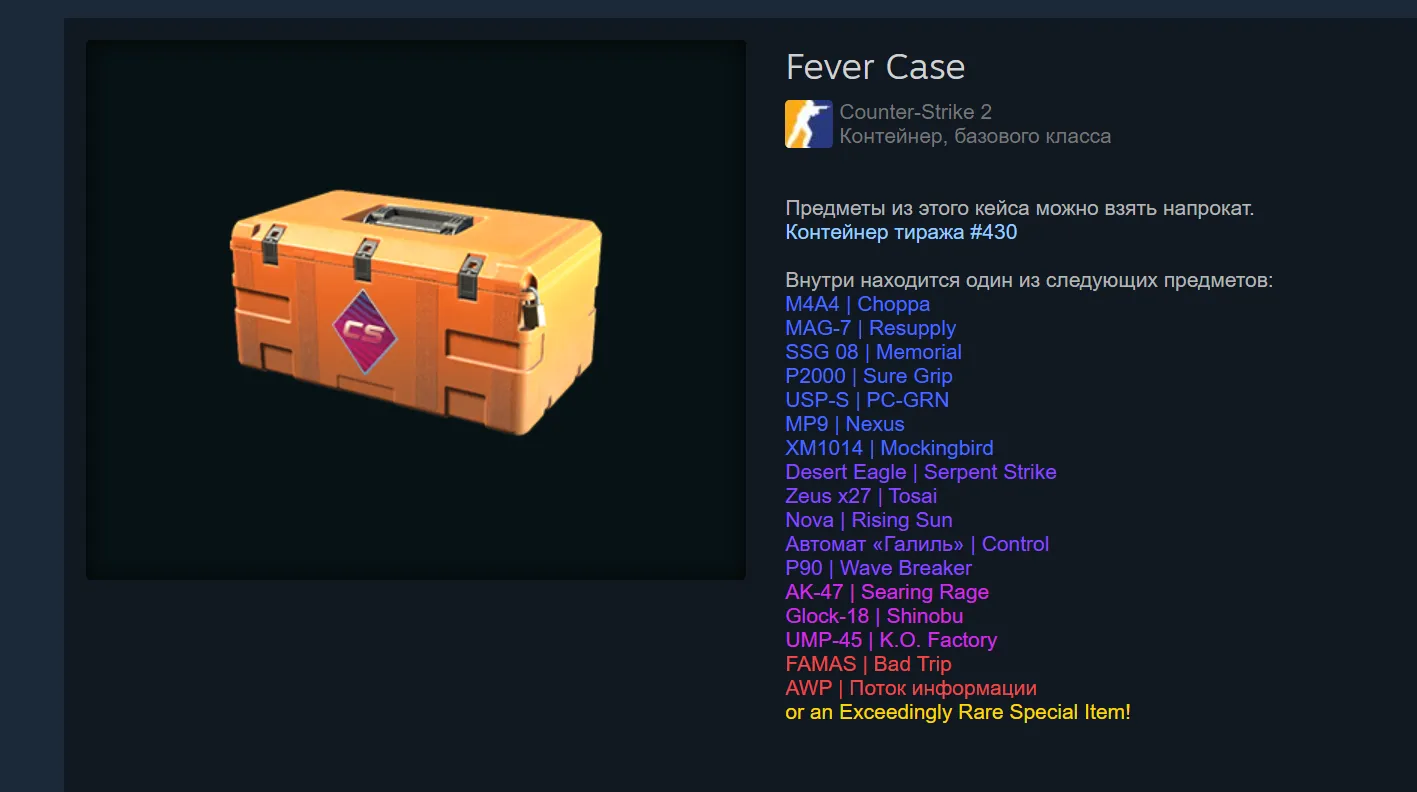Select AK-47 | Searing Rage
This screenshot has width=1417, height=792.
coord(887,592)
